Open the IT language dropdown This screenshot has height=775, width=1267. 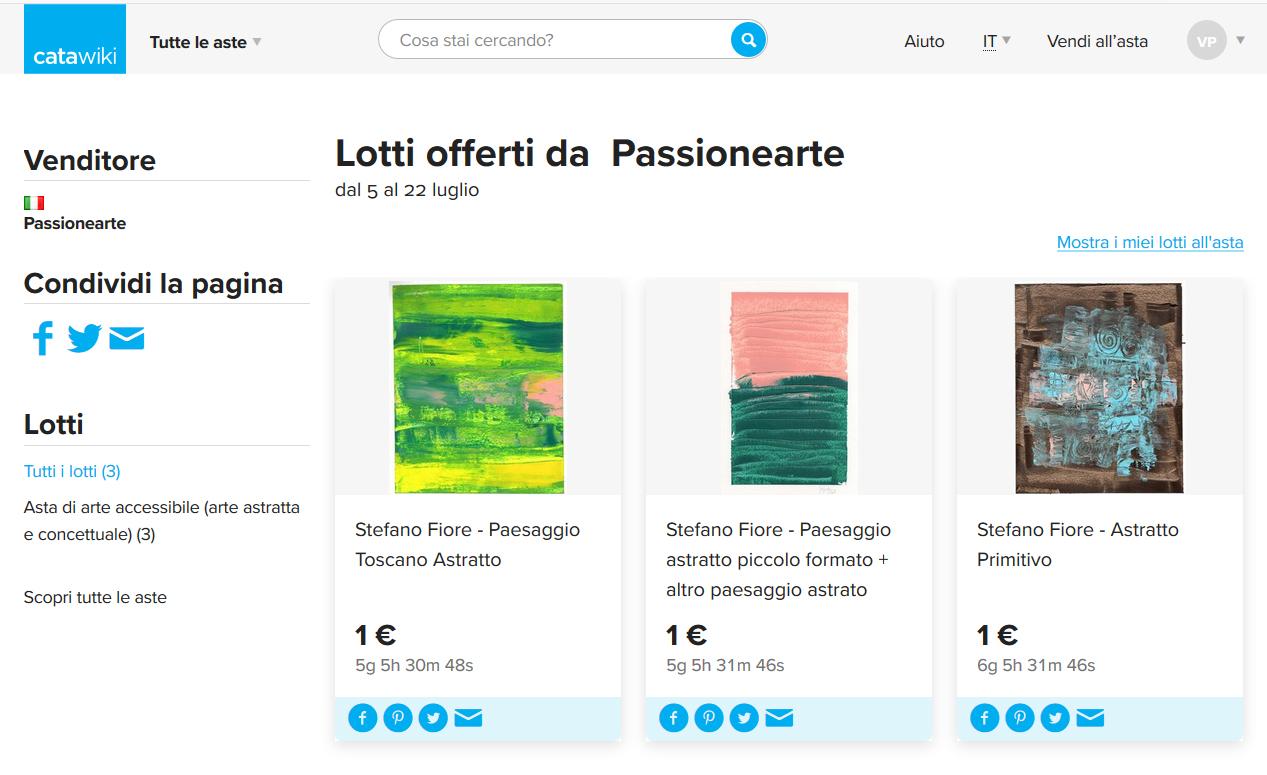coord(994,41)
